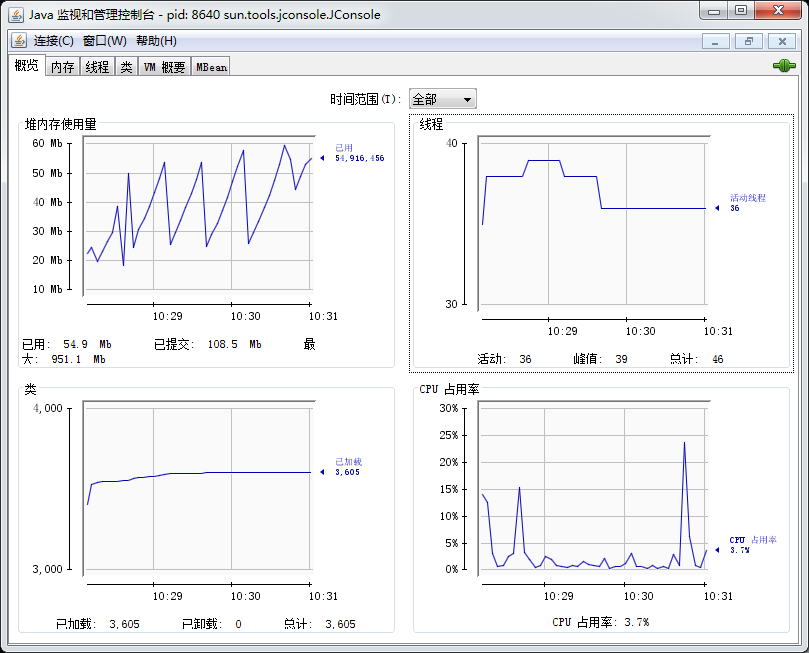
Task: Minimize the JConsole outer window
Action: 714,10
